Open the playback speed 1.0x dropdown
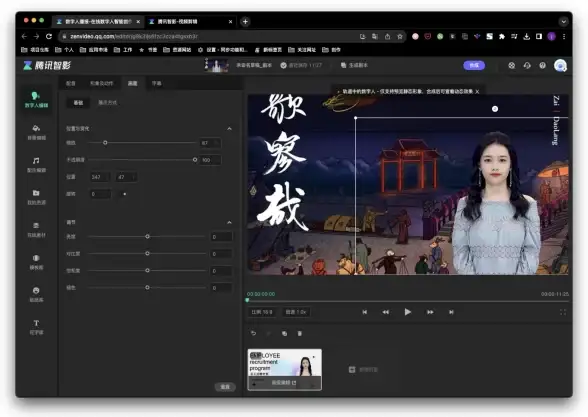 (x=296, y=312)
